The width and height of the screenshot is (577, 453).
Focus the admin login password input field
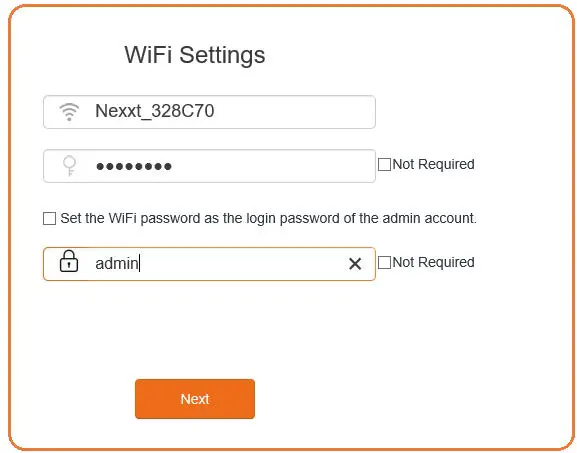tap(209, 264)
